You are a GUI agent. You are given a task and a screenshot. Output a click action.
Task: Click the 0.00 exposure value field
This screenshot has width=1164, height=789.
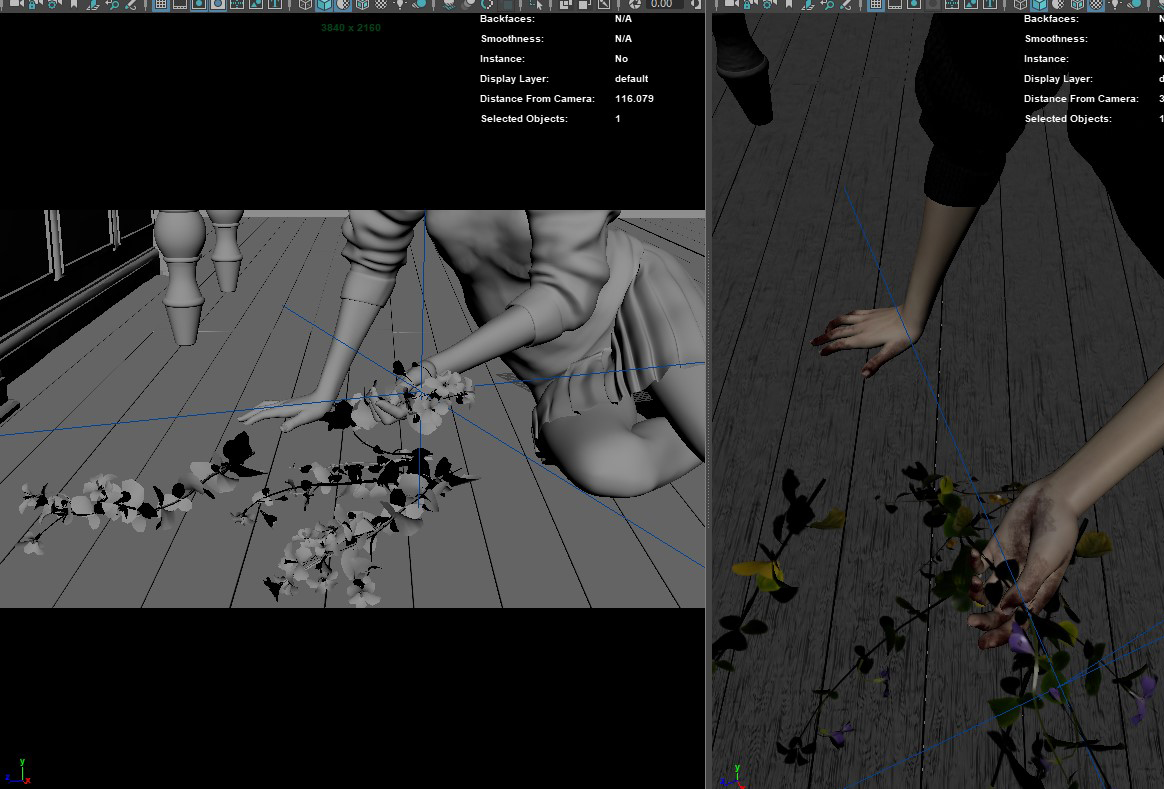pos(662,5)
